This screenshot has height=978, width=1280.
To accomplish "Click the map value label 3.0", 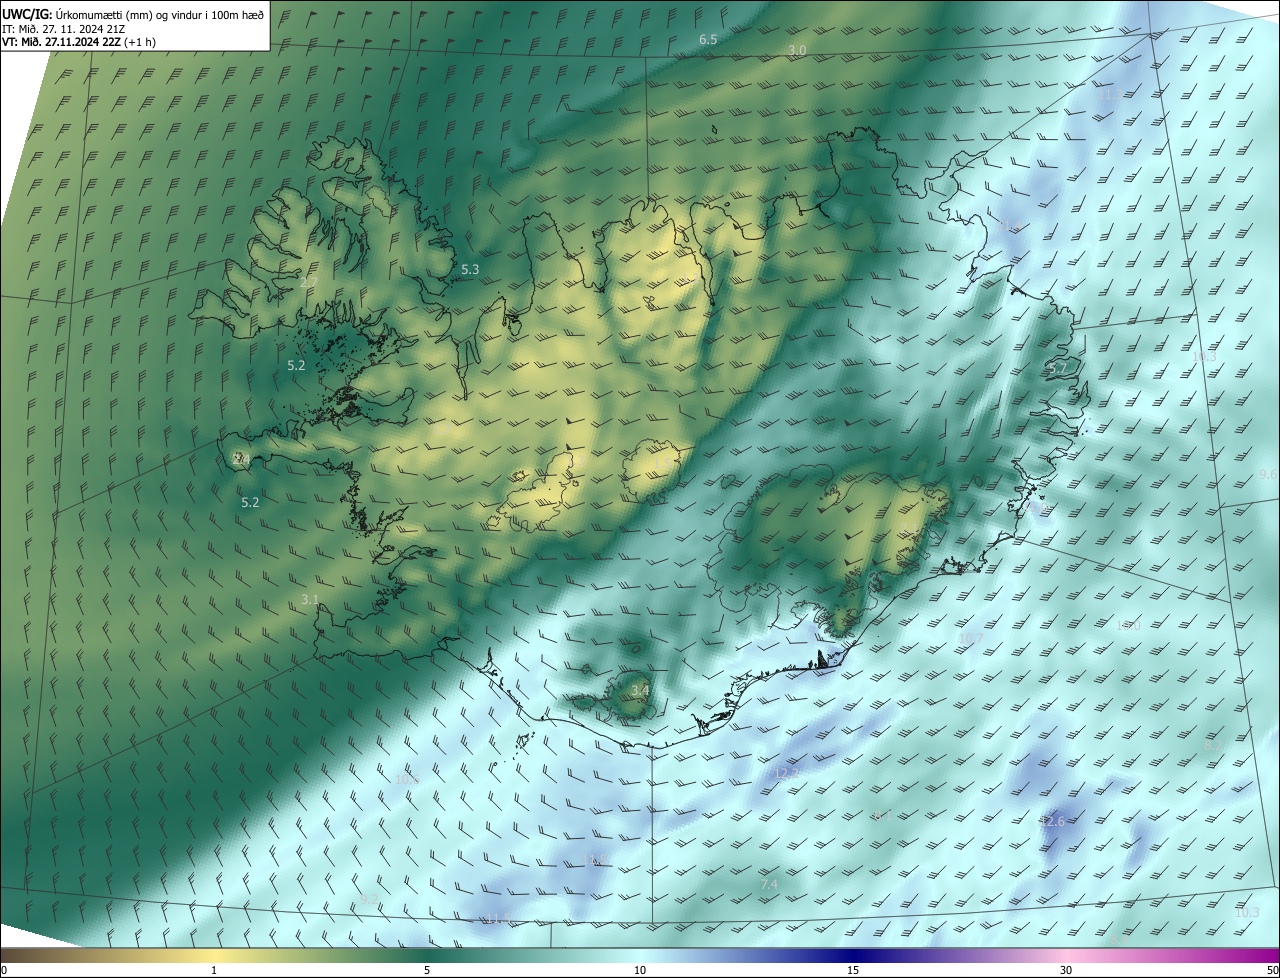I will (x=797, y=50).
